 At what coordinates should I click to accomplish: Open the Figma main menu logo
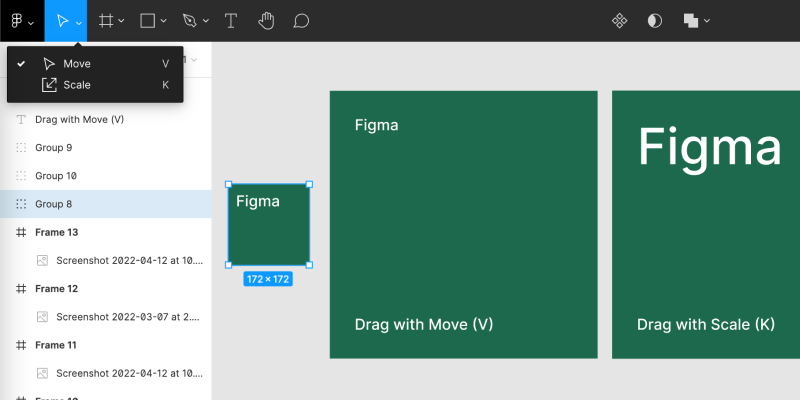pyautogui.click(x=17, y=21)
